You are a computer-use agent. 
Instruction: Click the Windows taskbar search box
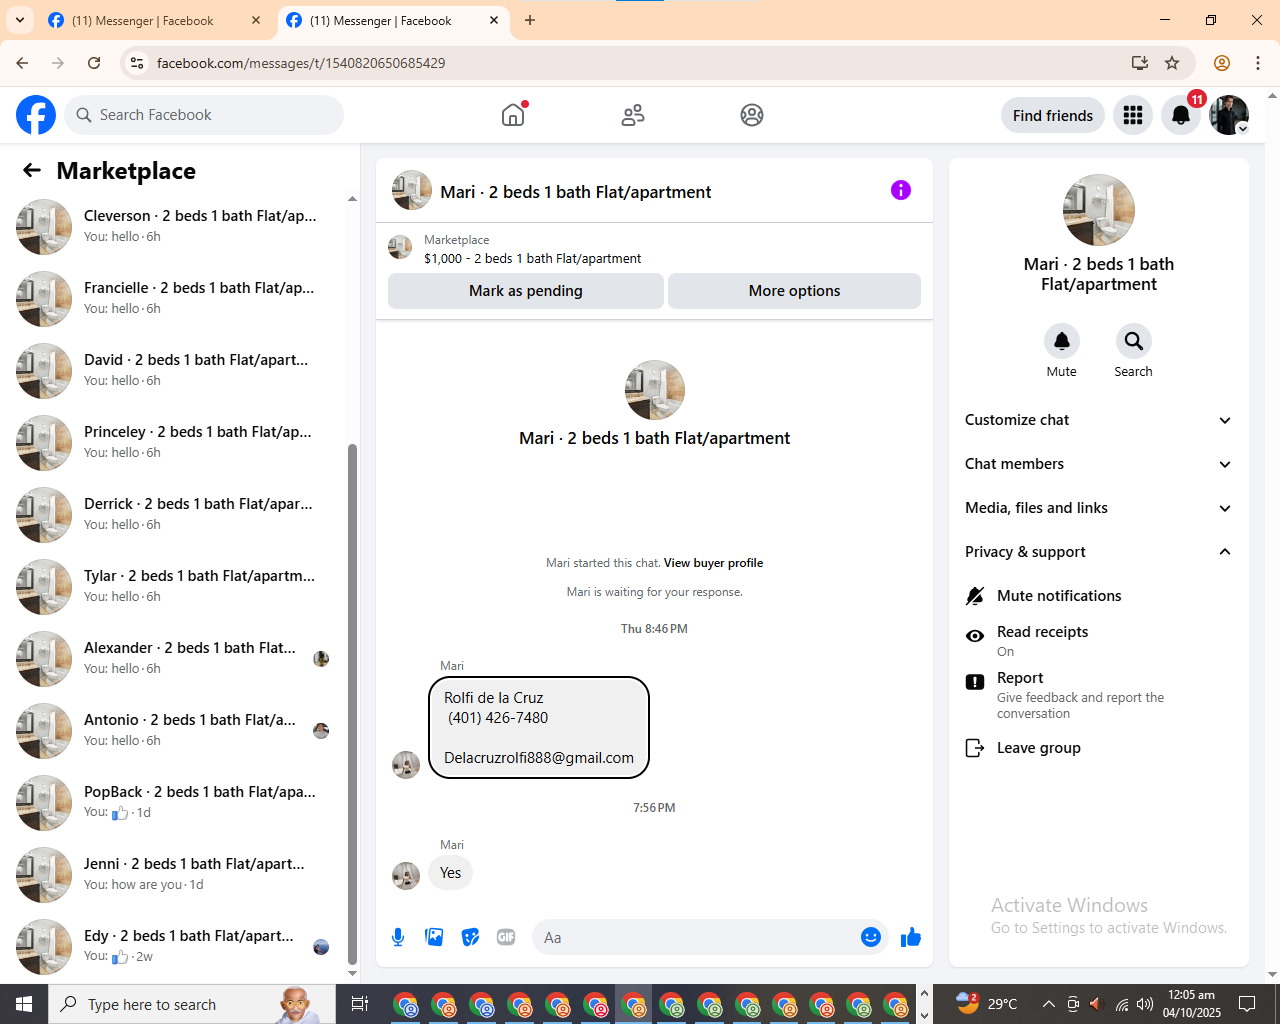pos(192,1004)
